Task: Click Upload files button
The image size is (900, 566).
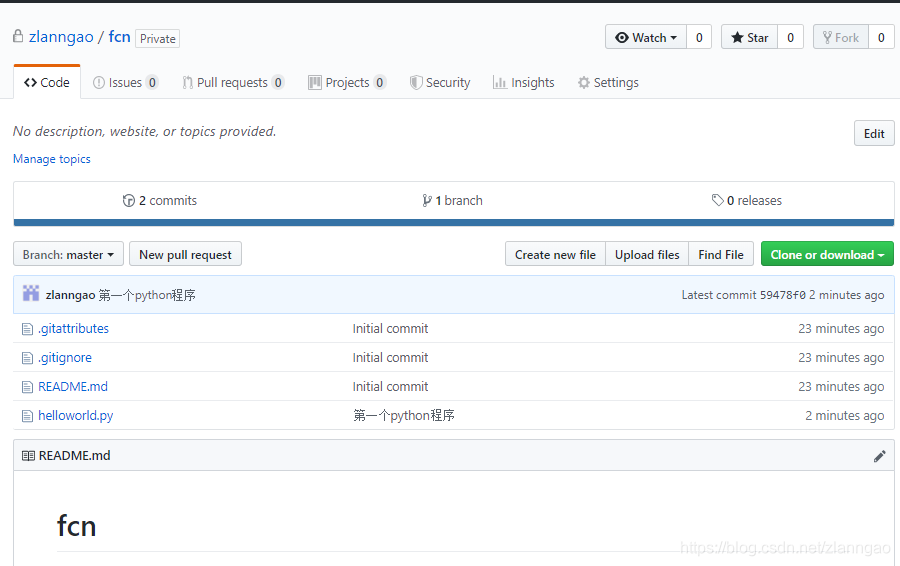Action: coord(647,254)
